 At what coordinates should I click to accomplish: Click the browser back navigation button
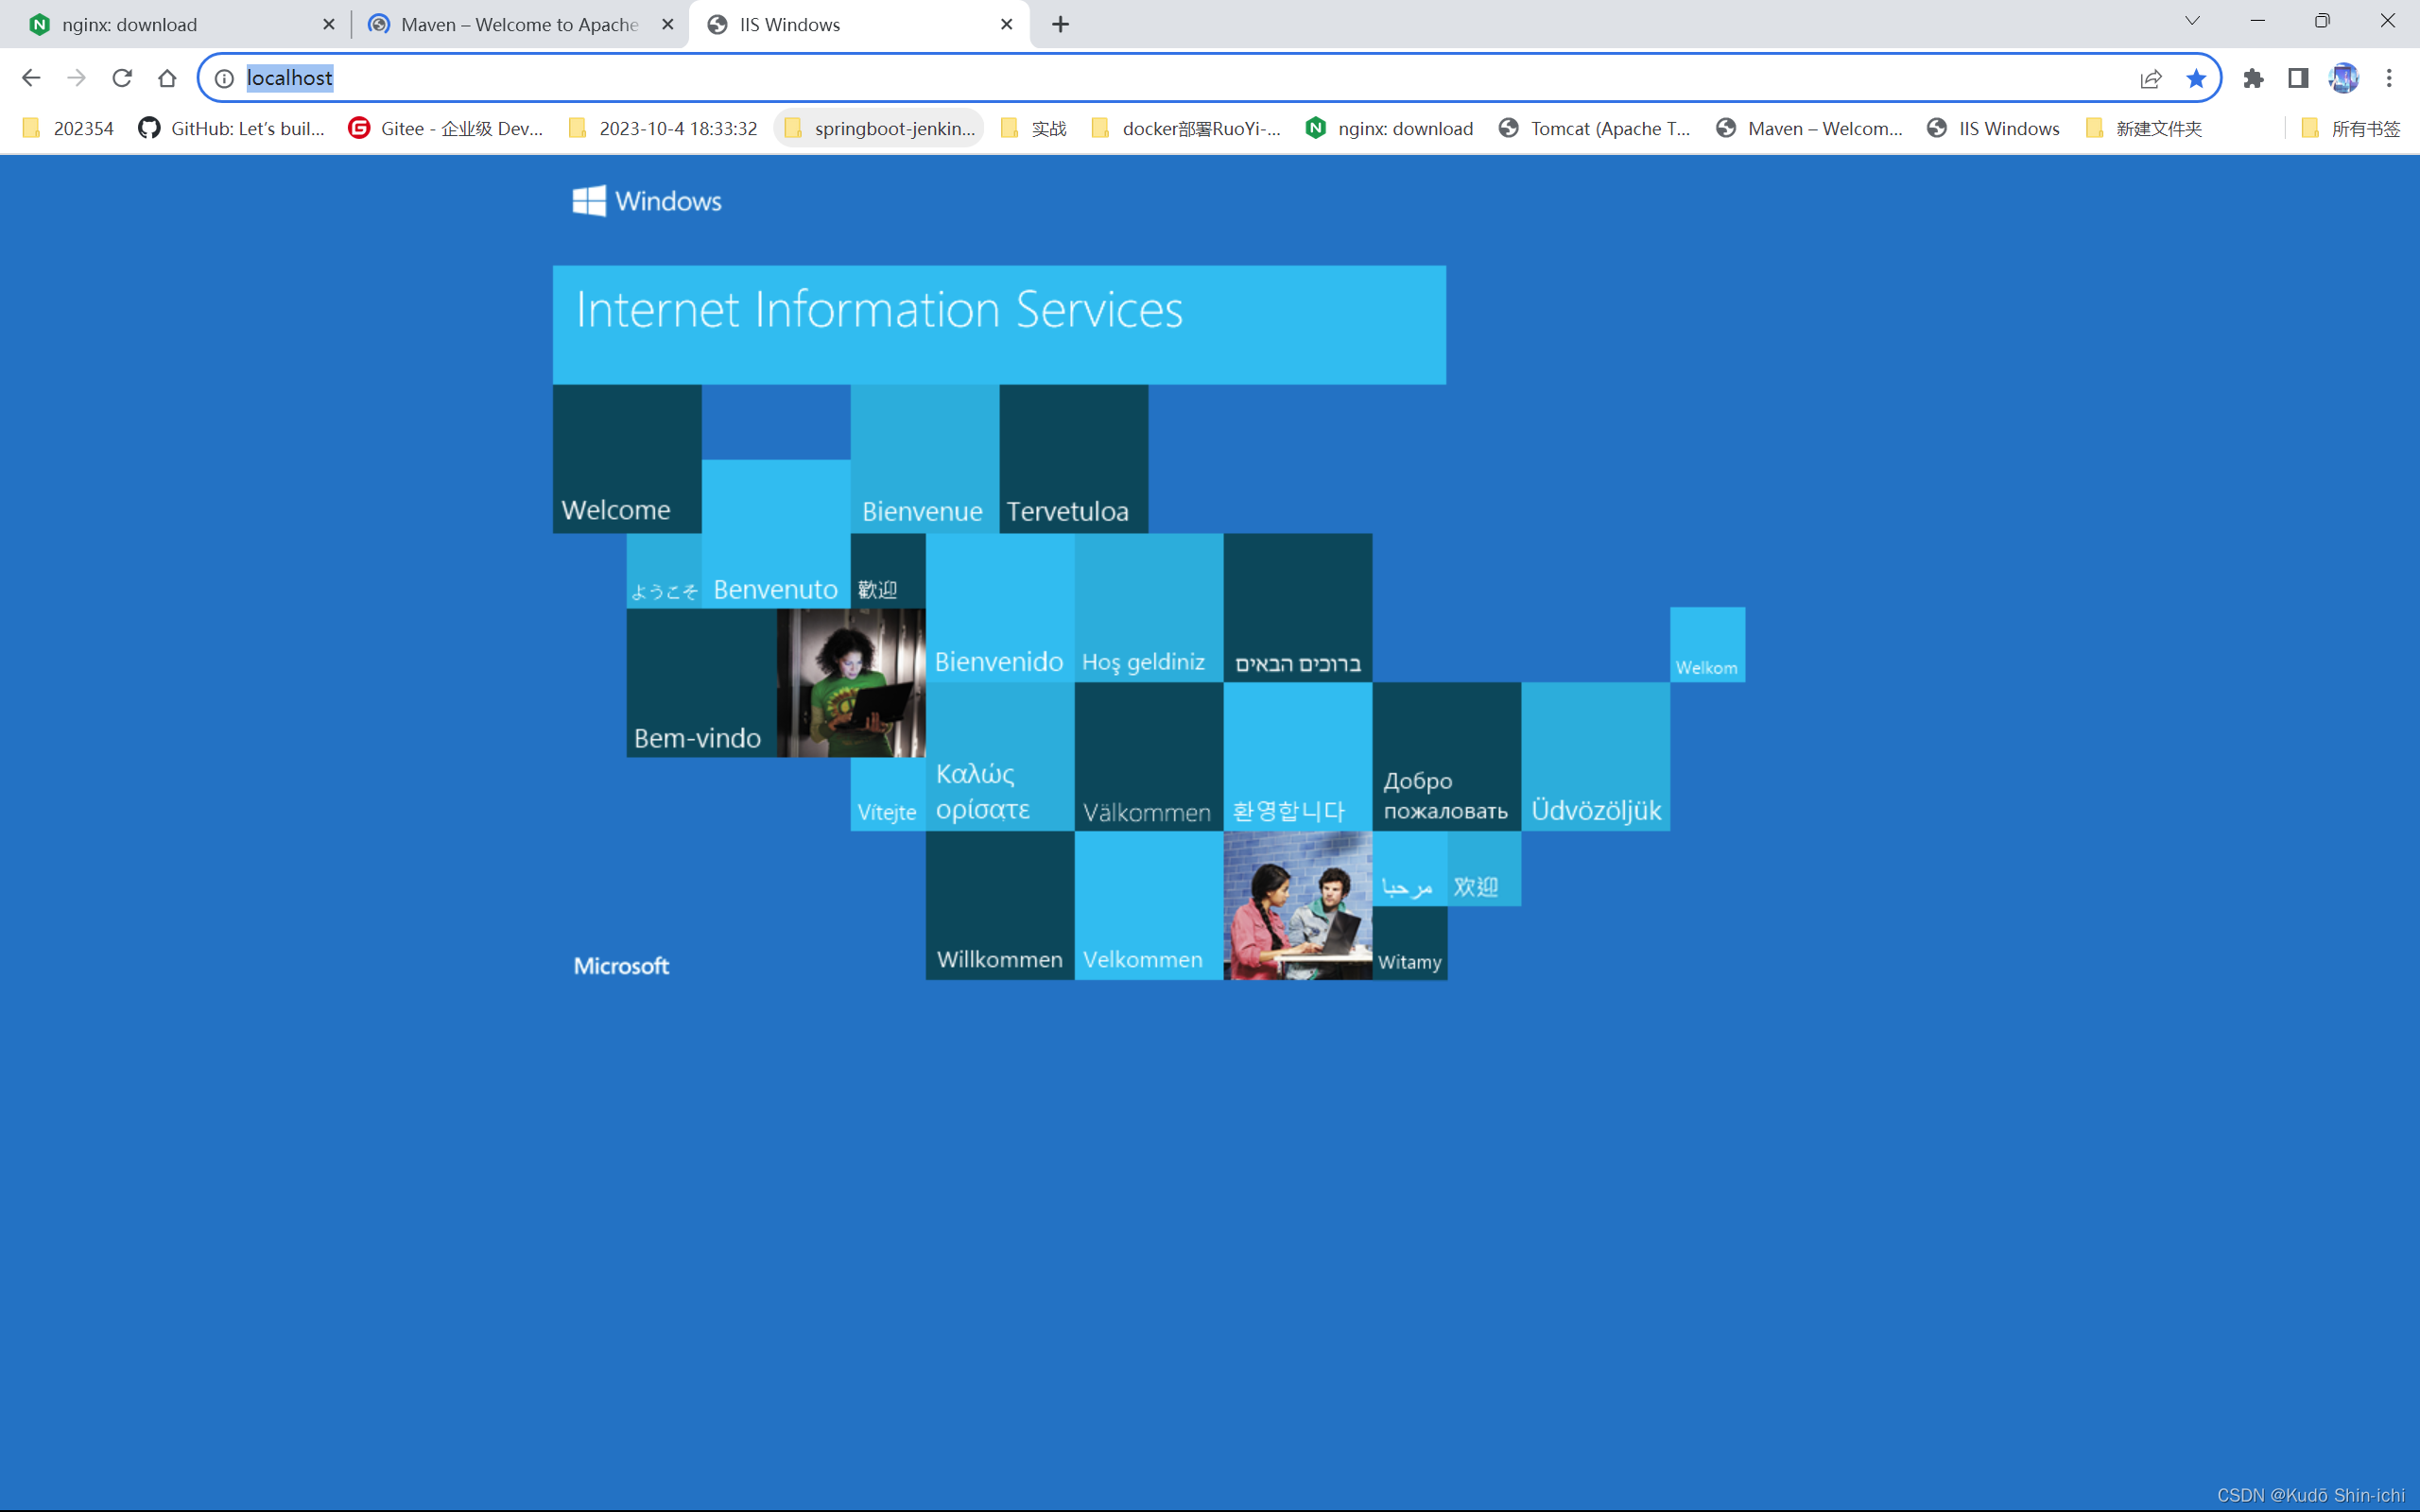coord(31,77)
